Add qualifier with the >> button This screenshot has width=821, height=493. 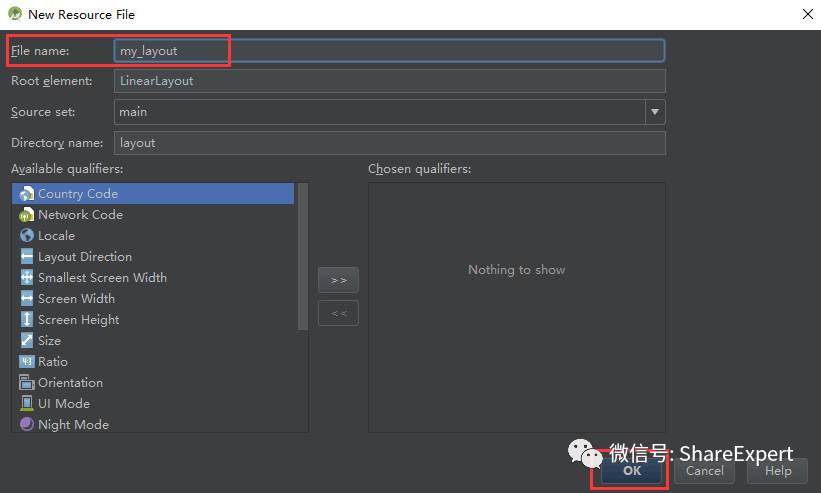338,280
